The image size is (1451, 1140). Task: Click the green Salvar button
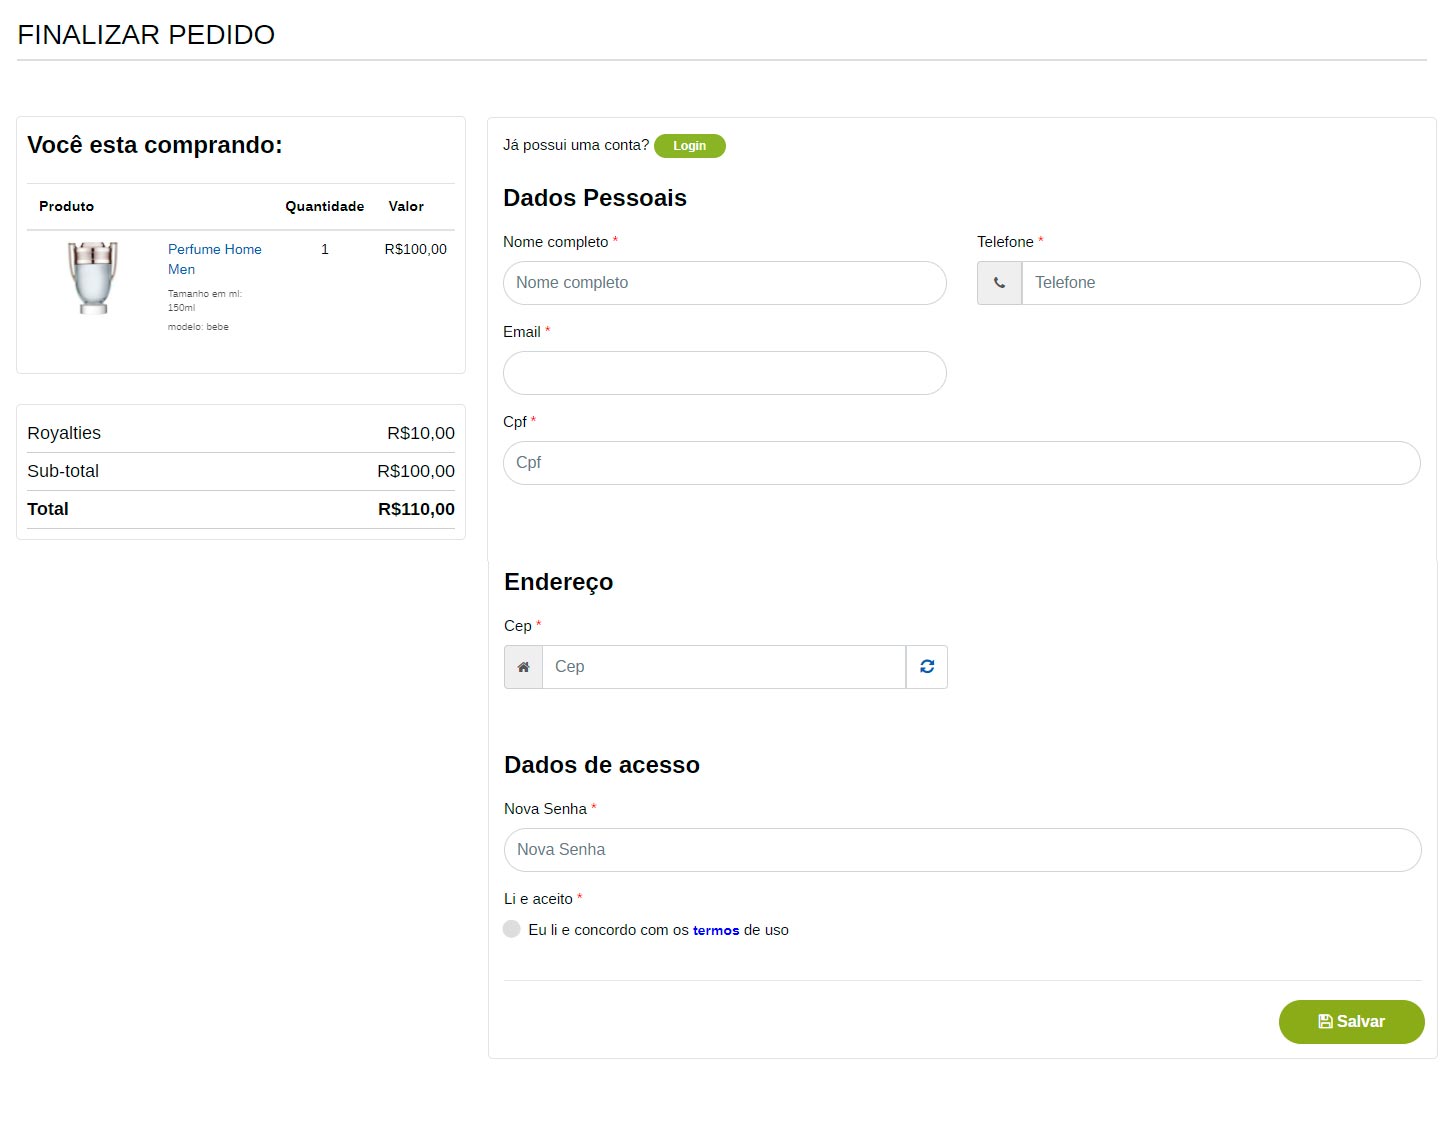[1351, 1021]
